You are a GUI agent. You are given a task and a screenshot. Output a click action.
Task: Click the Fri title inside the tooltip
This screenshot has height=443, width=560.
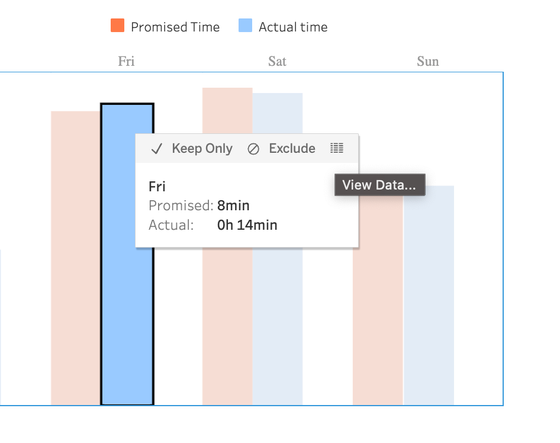point(157,186)
